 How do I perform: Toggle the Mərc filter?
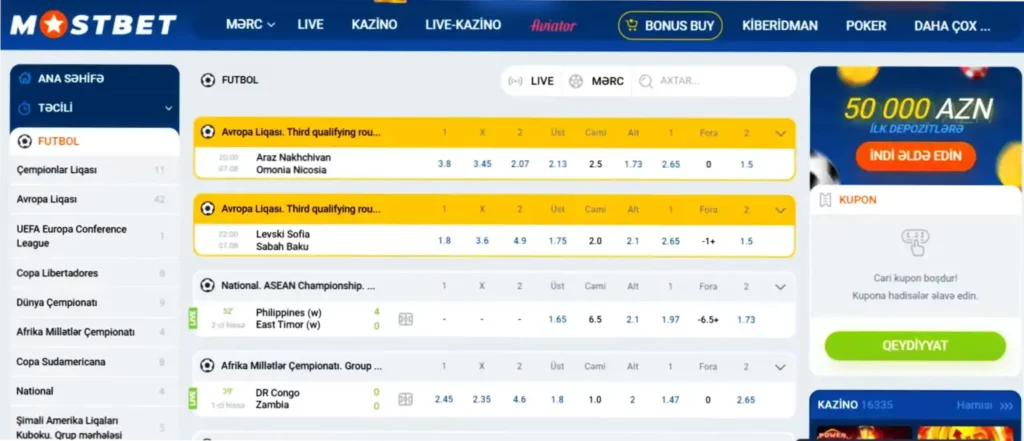click(596, 81)
